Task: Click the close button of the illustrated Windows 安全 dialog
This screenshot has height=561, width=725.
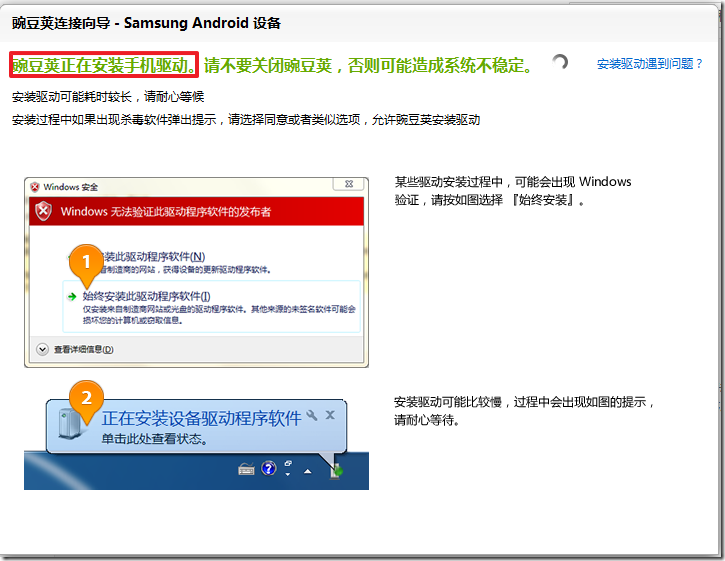Action: point(349,184)
